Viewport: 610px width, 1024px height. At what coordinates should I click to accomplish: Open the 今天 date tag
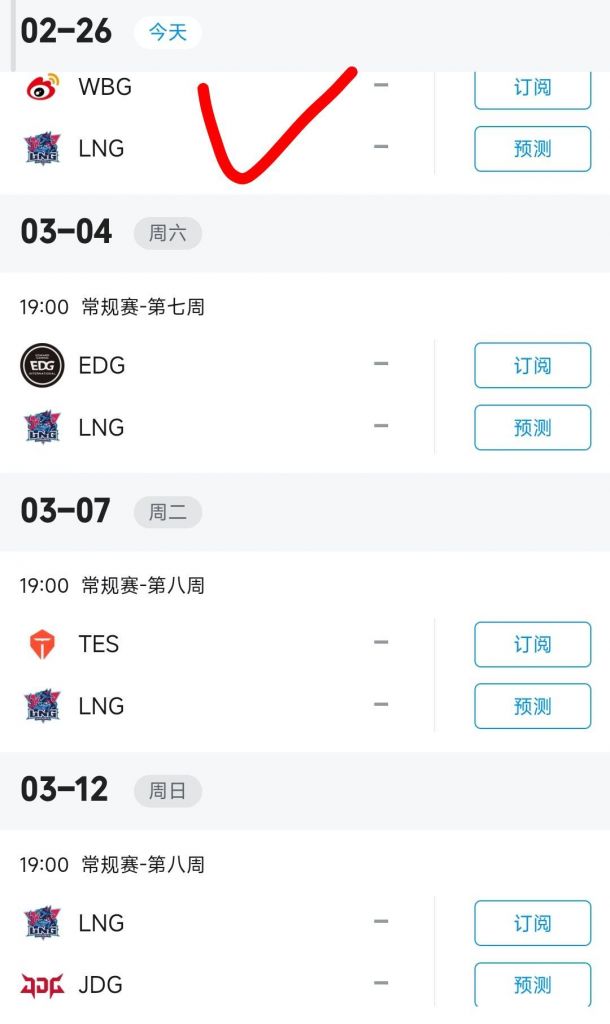(167, 32)
